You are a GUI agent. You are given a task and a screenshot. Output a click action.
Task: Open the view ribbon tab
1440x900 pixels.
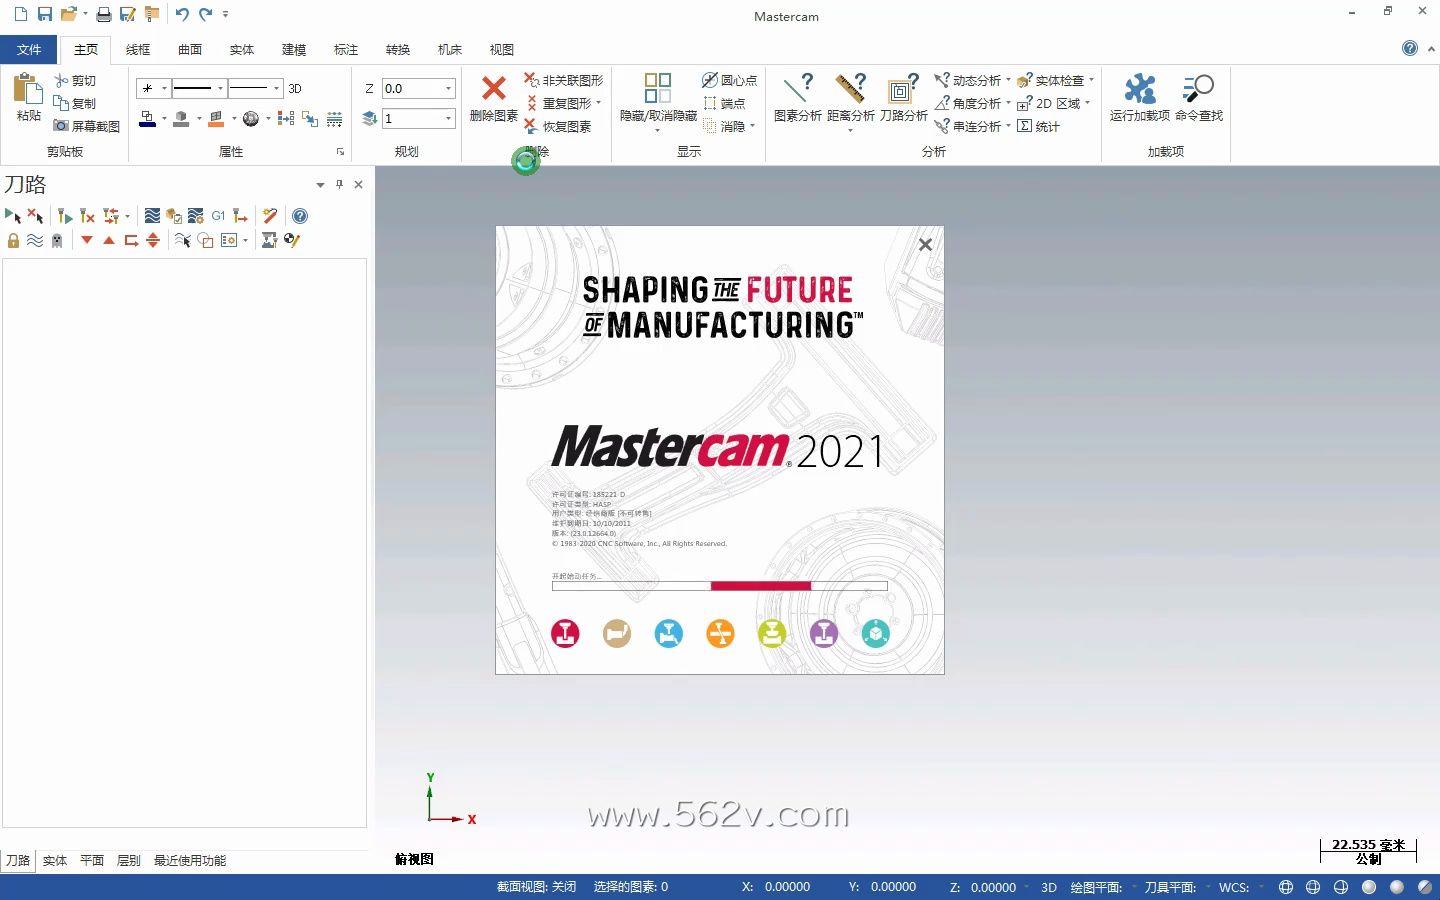(502, 49)
